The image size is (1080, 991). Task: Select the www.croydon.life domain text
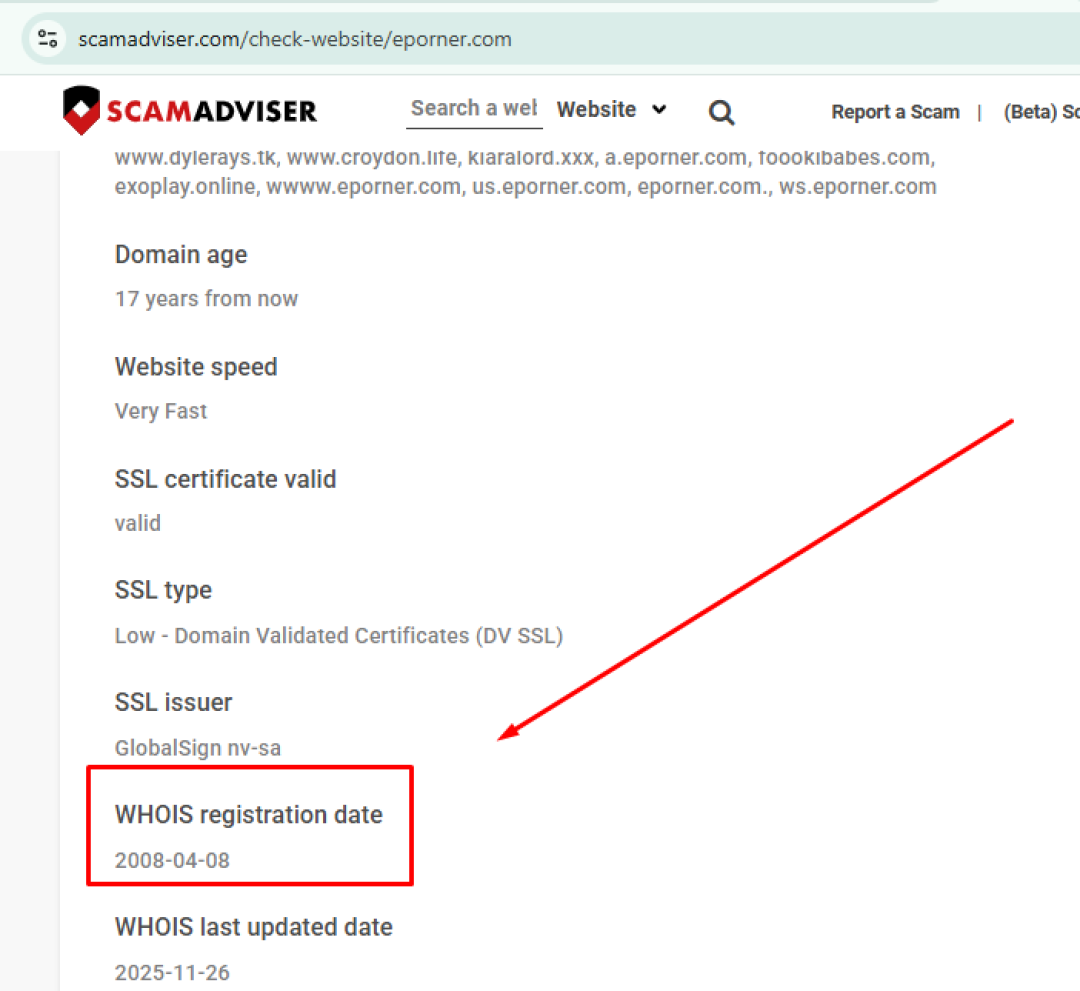click(x=371, y=158)
